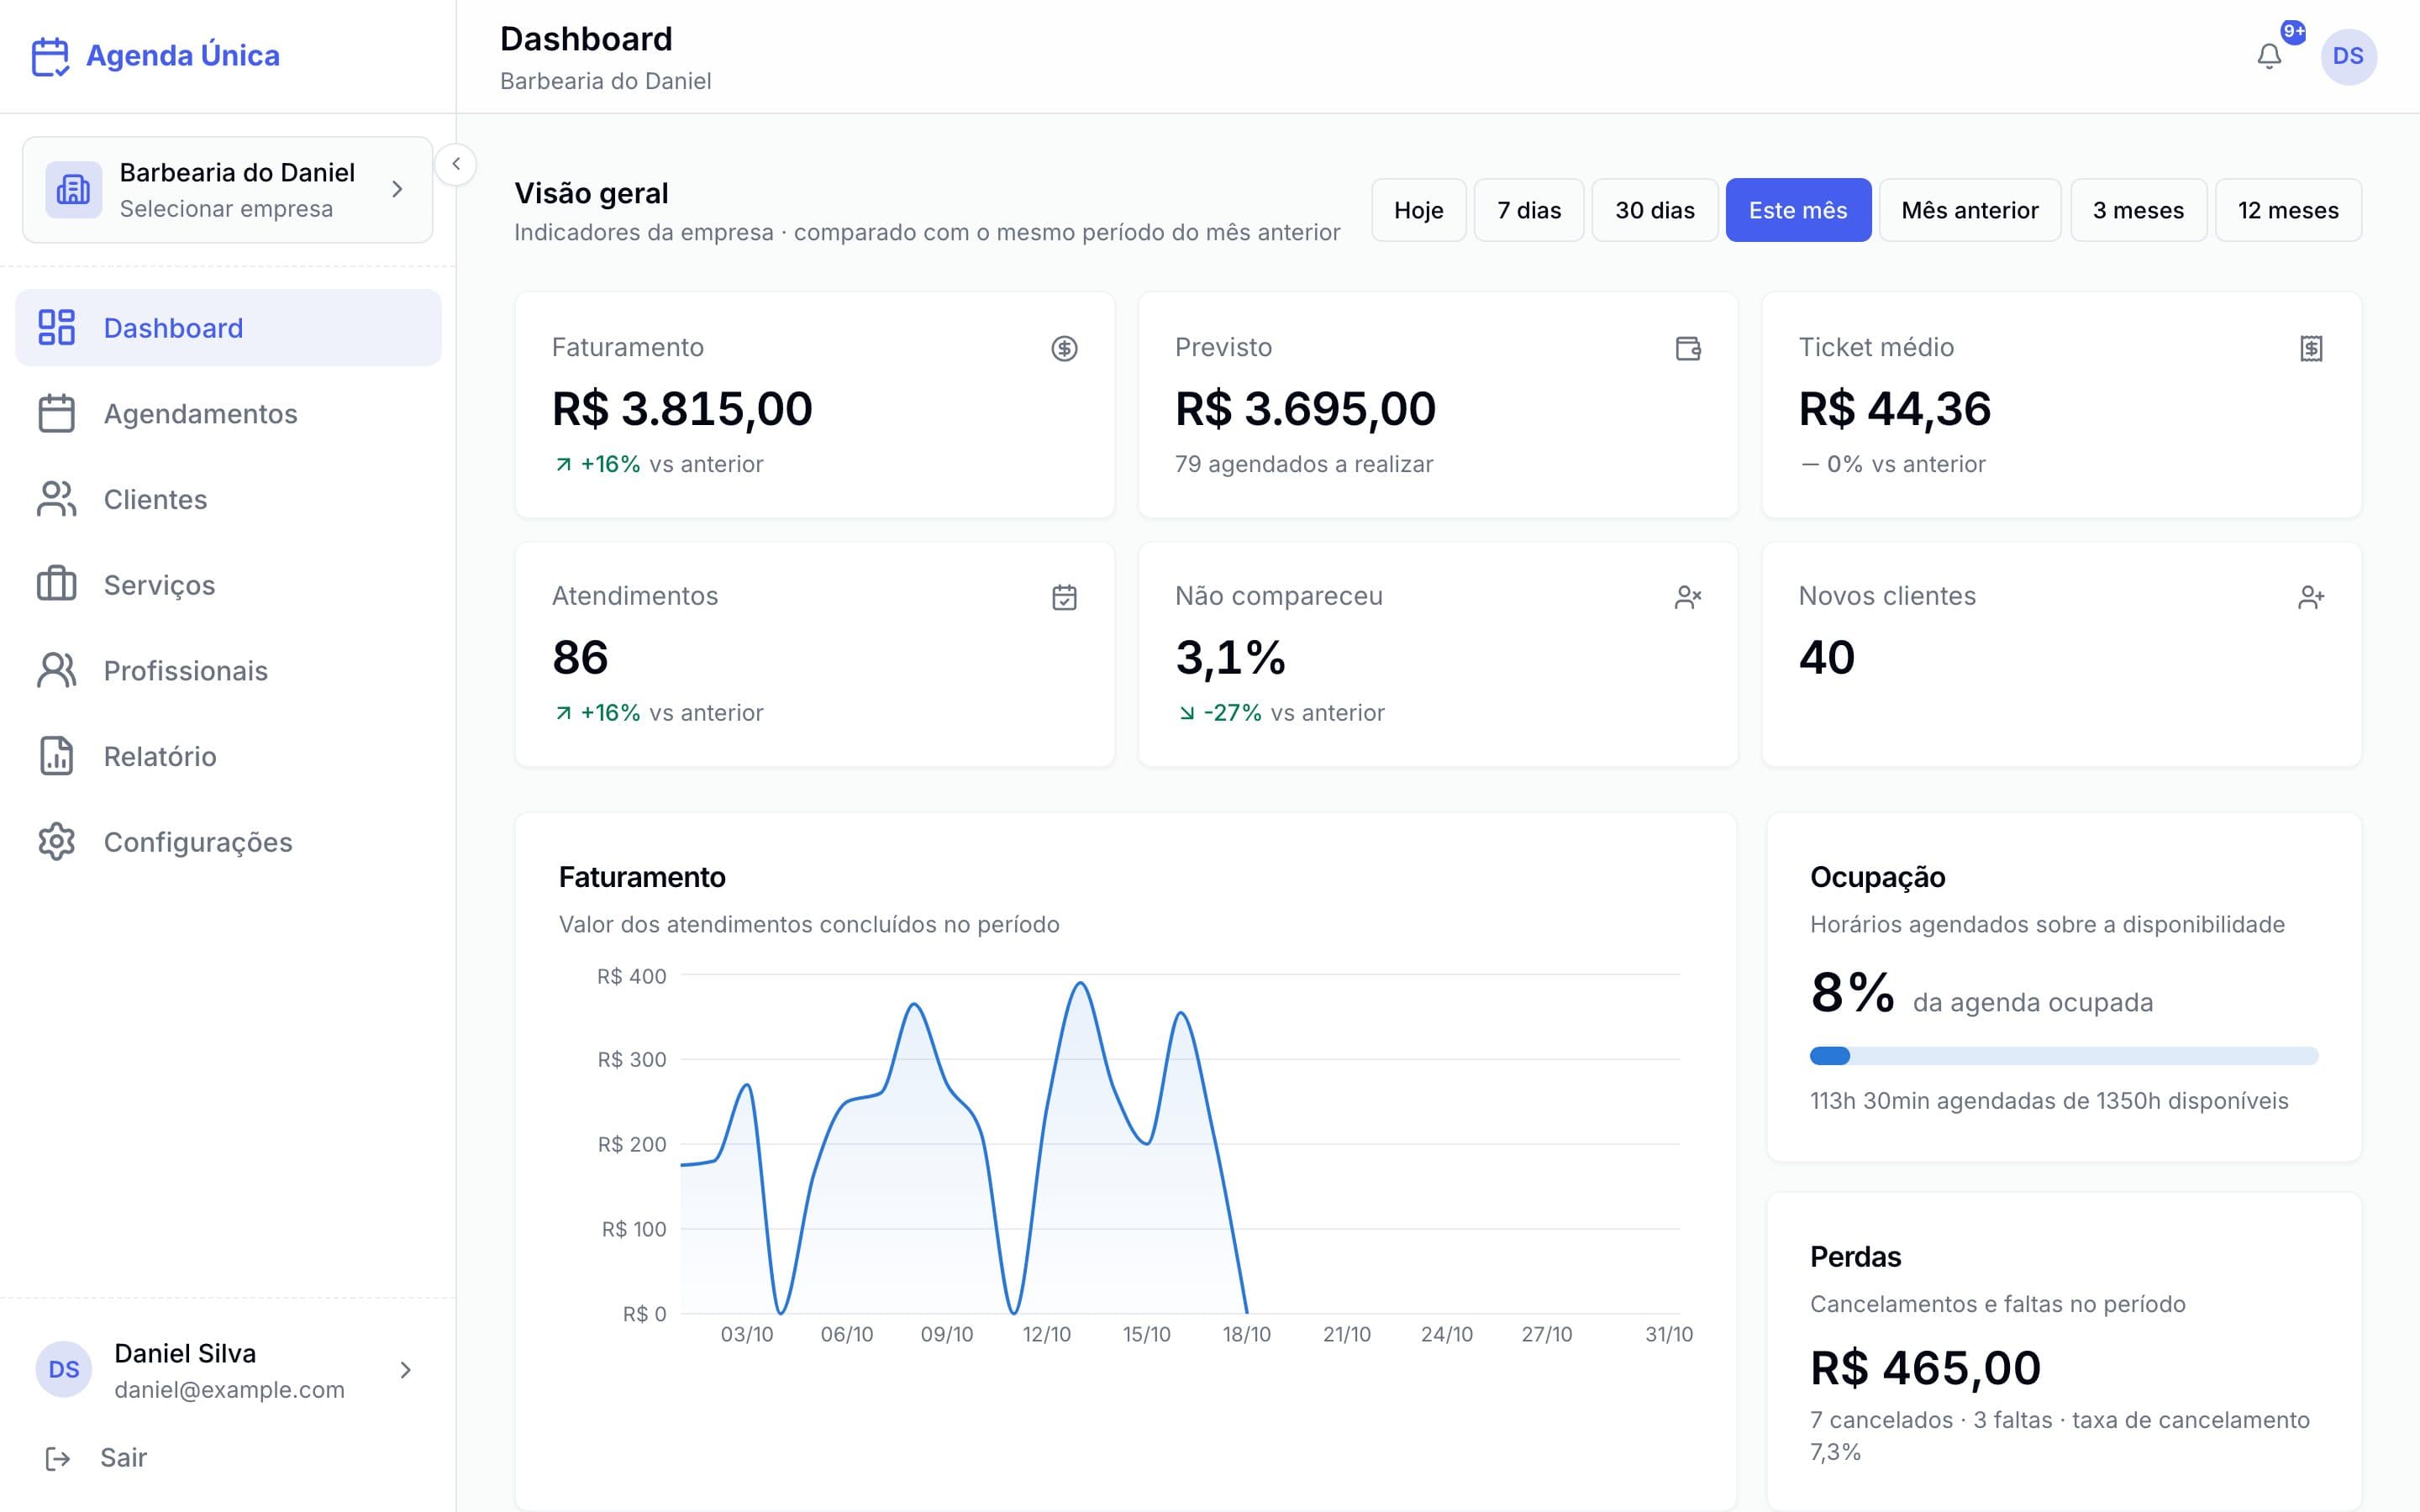
Task: Click the dollar icon on Faturamento card
Action: tap(1064, 348)
